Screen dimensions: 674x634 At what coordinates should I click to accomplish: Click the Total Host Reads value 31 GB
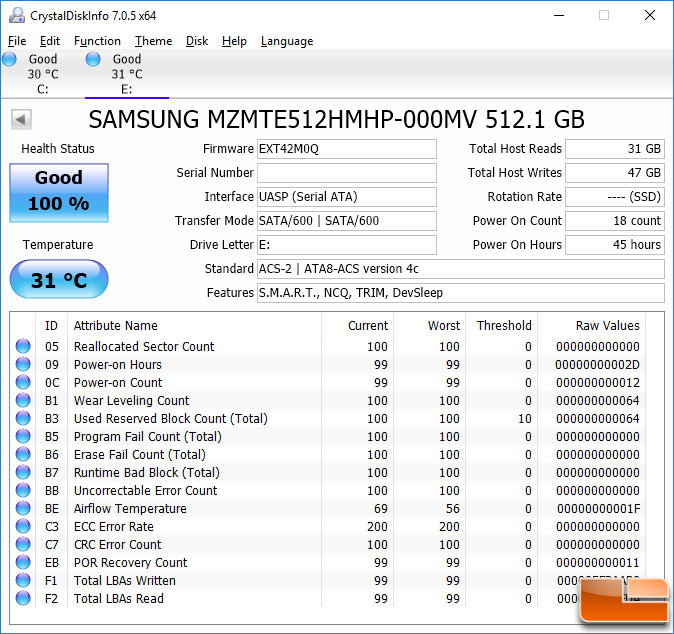click(615, 149)
